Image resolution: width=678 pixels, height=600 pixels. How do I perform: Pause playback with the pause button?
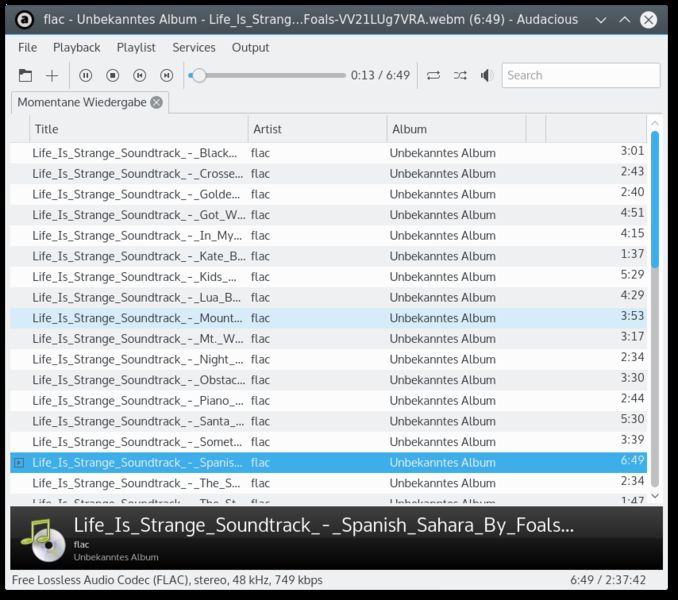pyautogui.click(x=86, y=76)
